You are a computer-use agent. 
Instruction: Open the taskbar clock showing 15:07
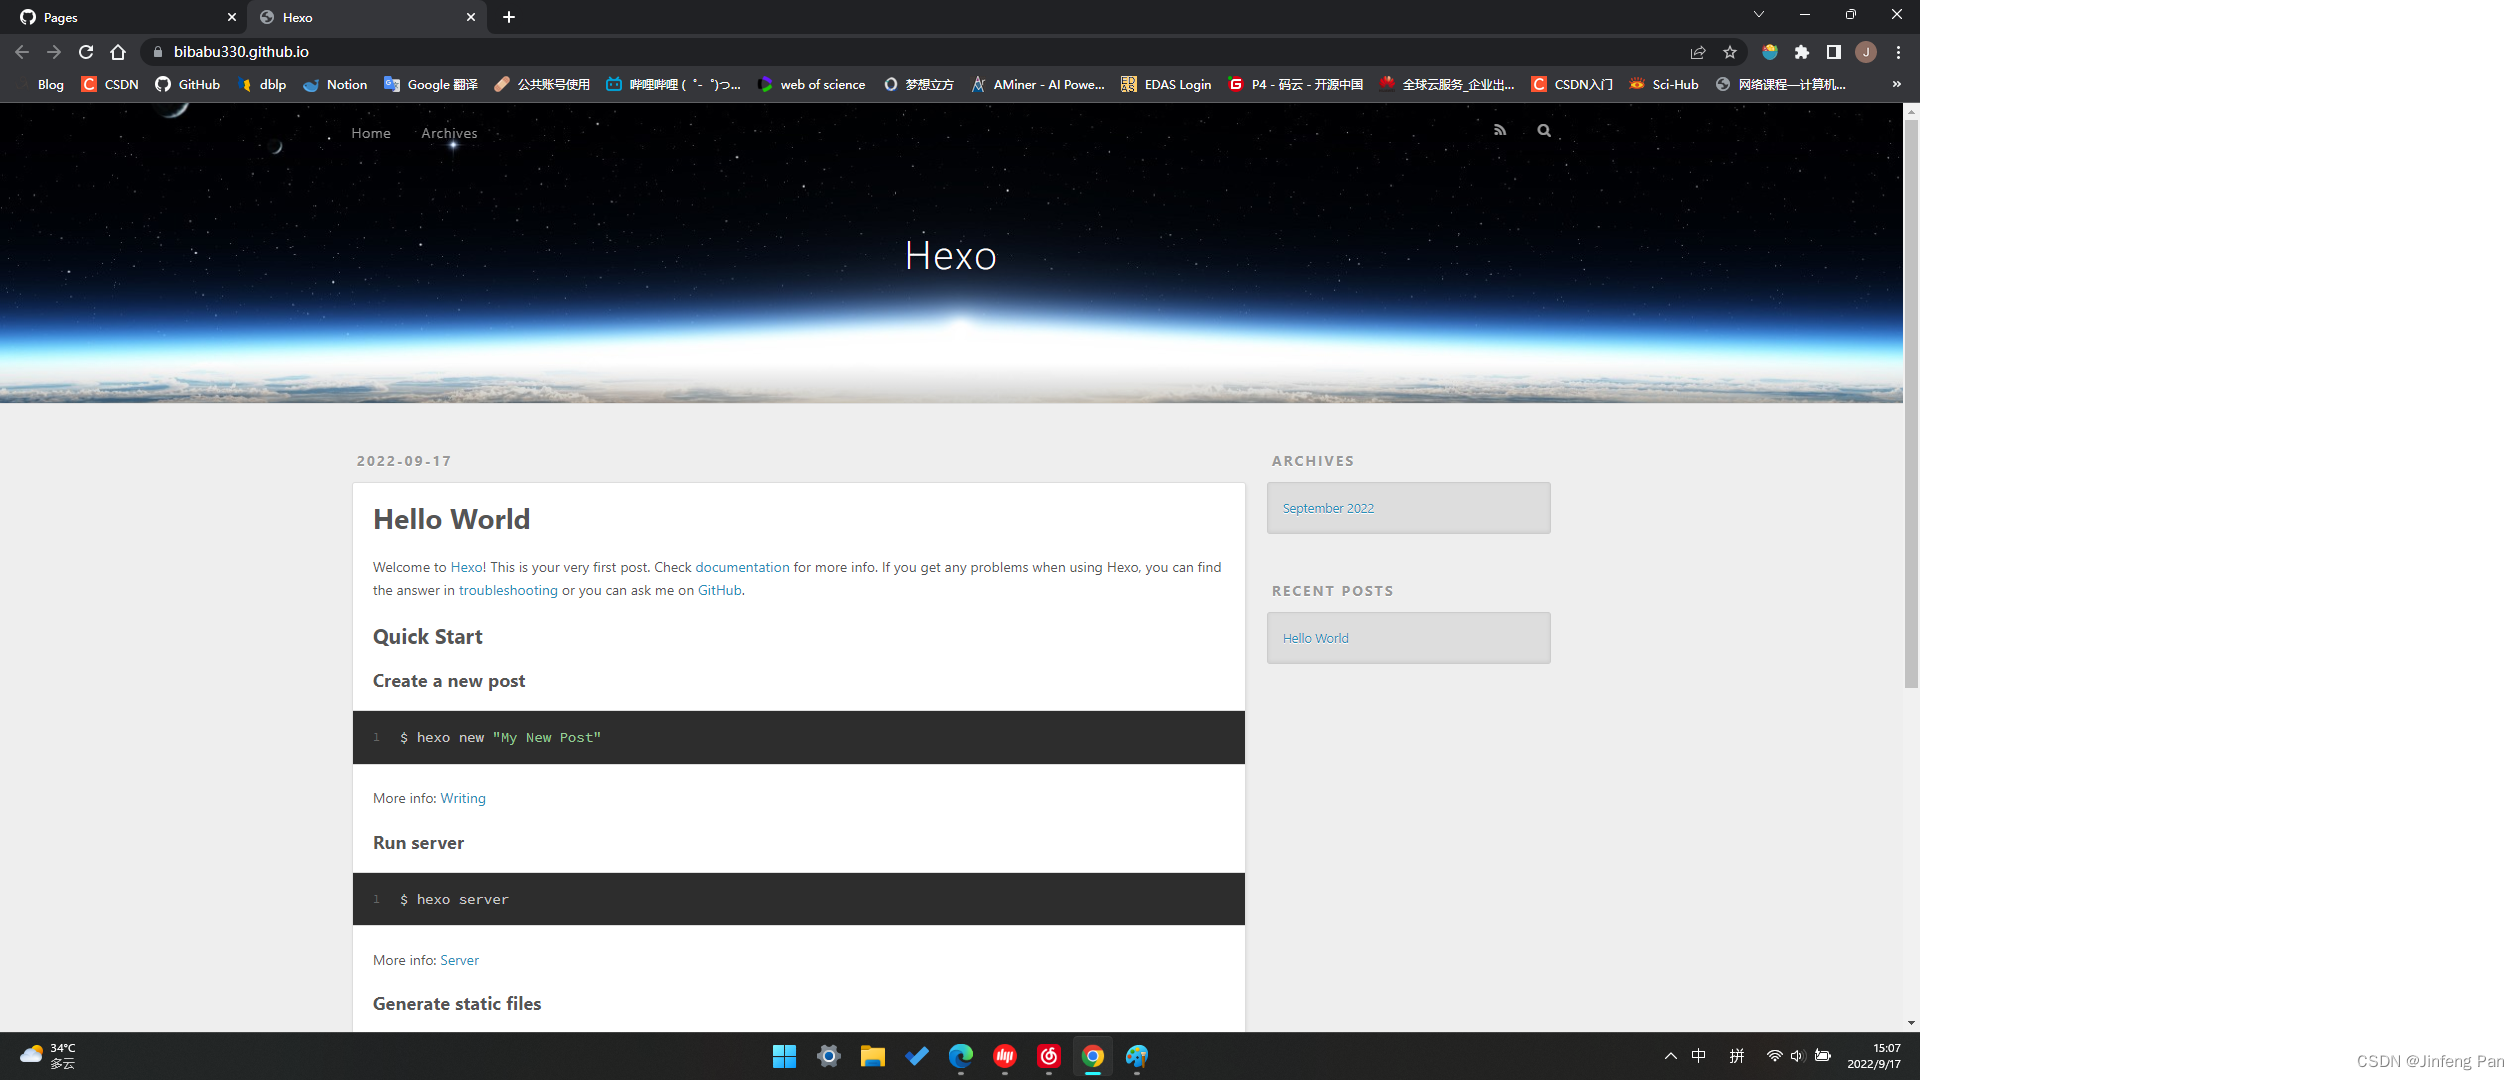pyautogui.click(x=1874, y=1056)
